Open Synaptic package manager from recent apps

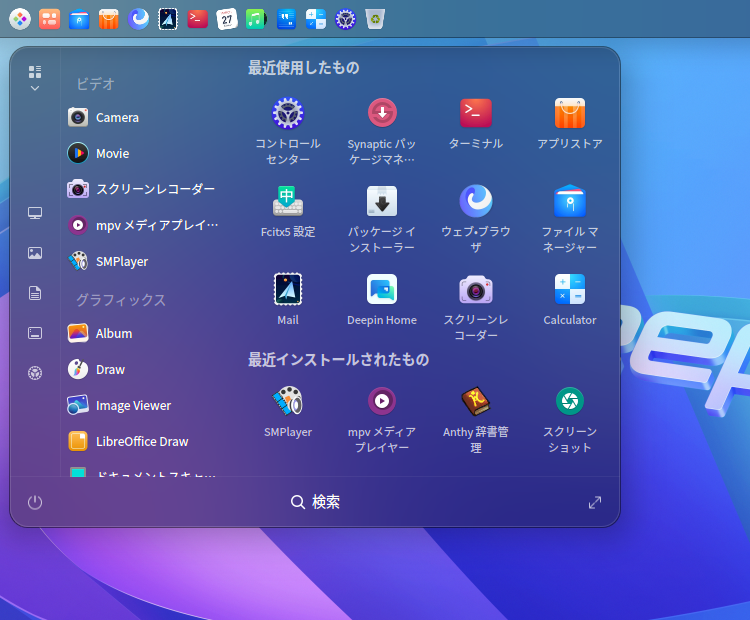382,113
